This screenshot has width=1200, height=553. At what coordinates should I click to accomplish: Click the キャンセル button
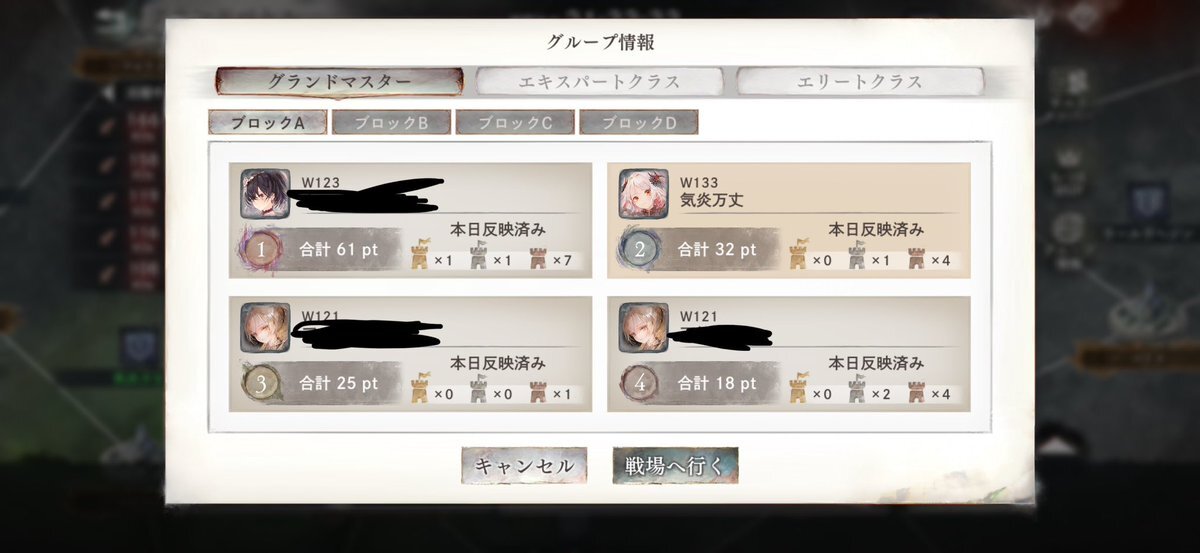(x=524, y=466)
